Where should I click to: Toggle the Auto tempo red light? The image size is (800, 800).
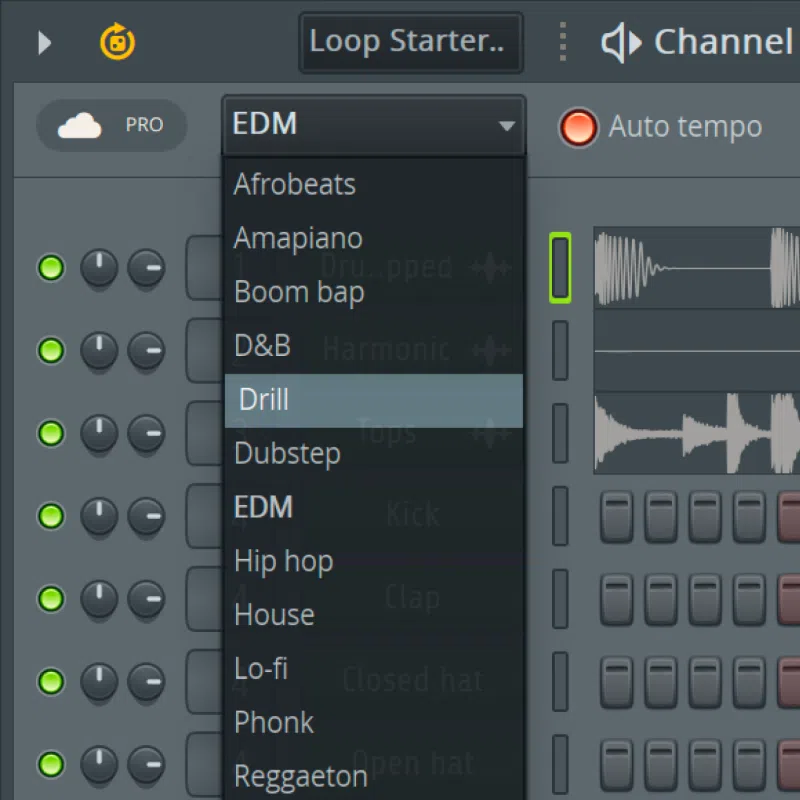(x=578, y=127)
